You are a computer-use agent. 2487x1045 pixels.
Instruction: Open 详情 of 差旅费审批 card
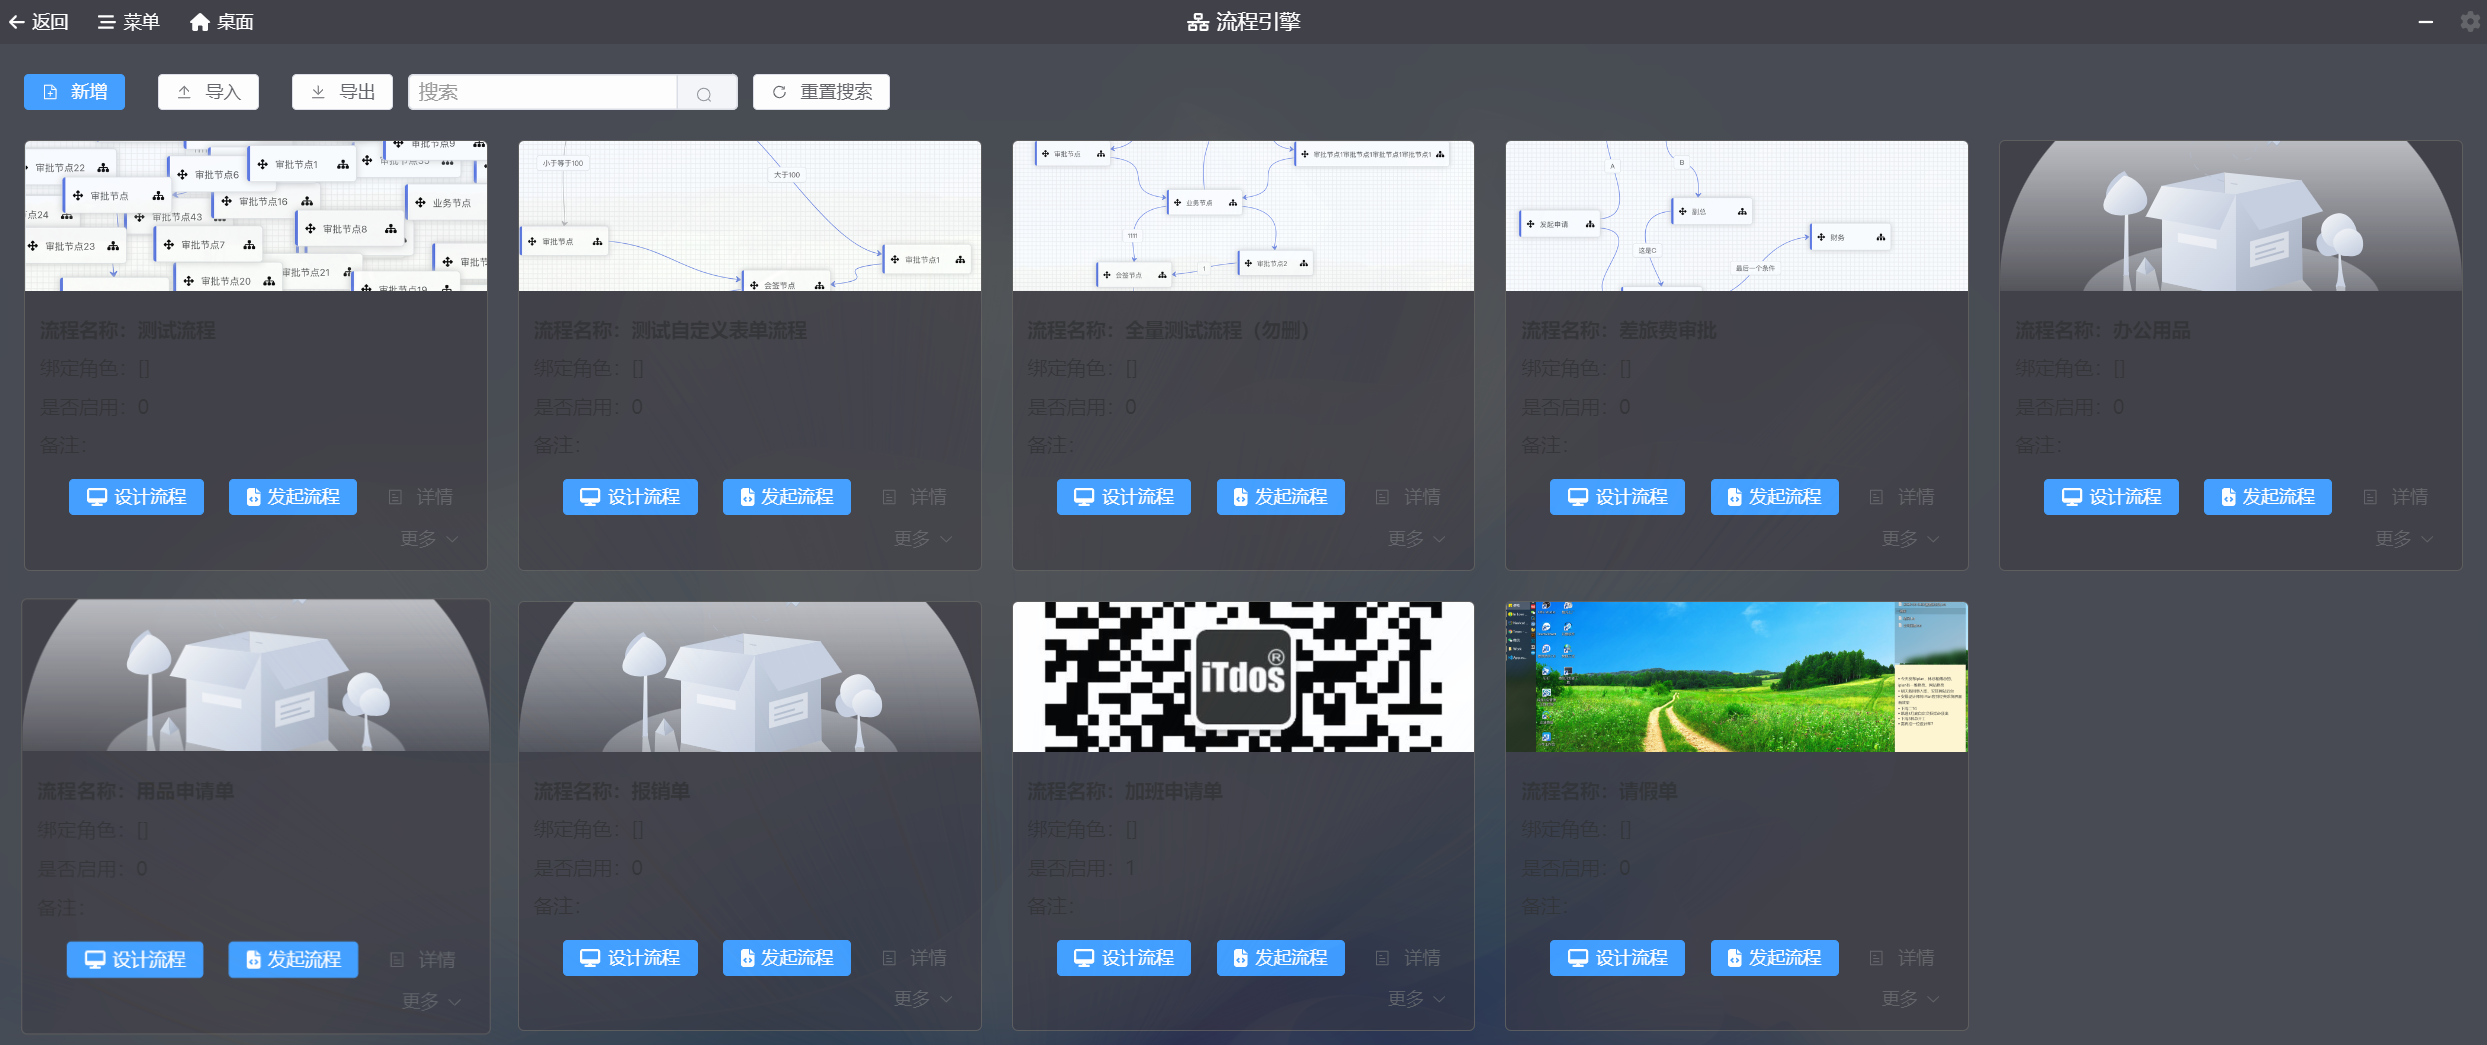(1902, 497)
